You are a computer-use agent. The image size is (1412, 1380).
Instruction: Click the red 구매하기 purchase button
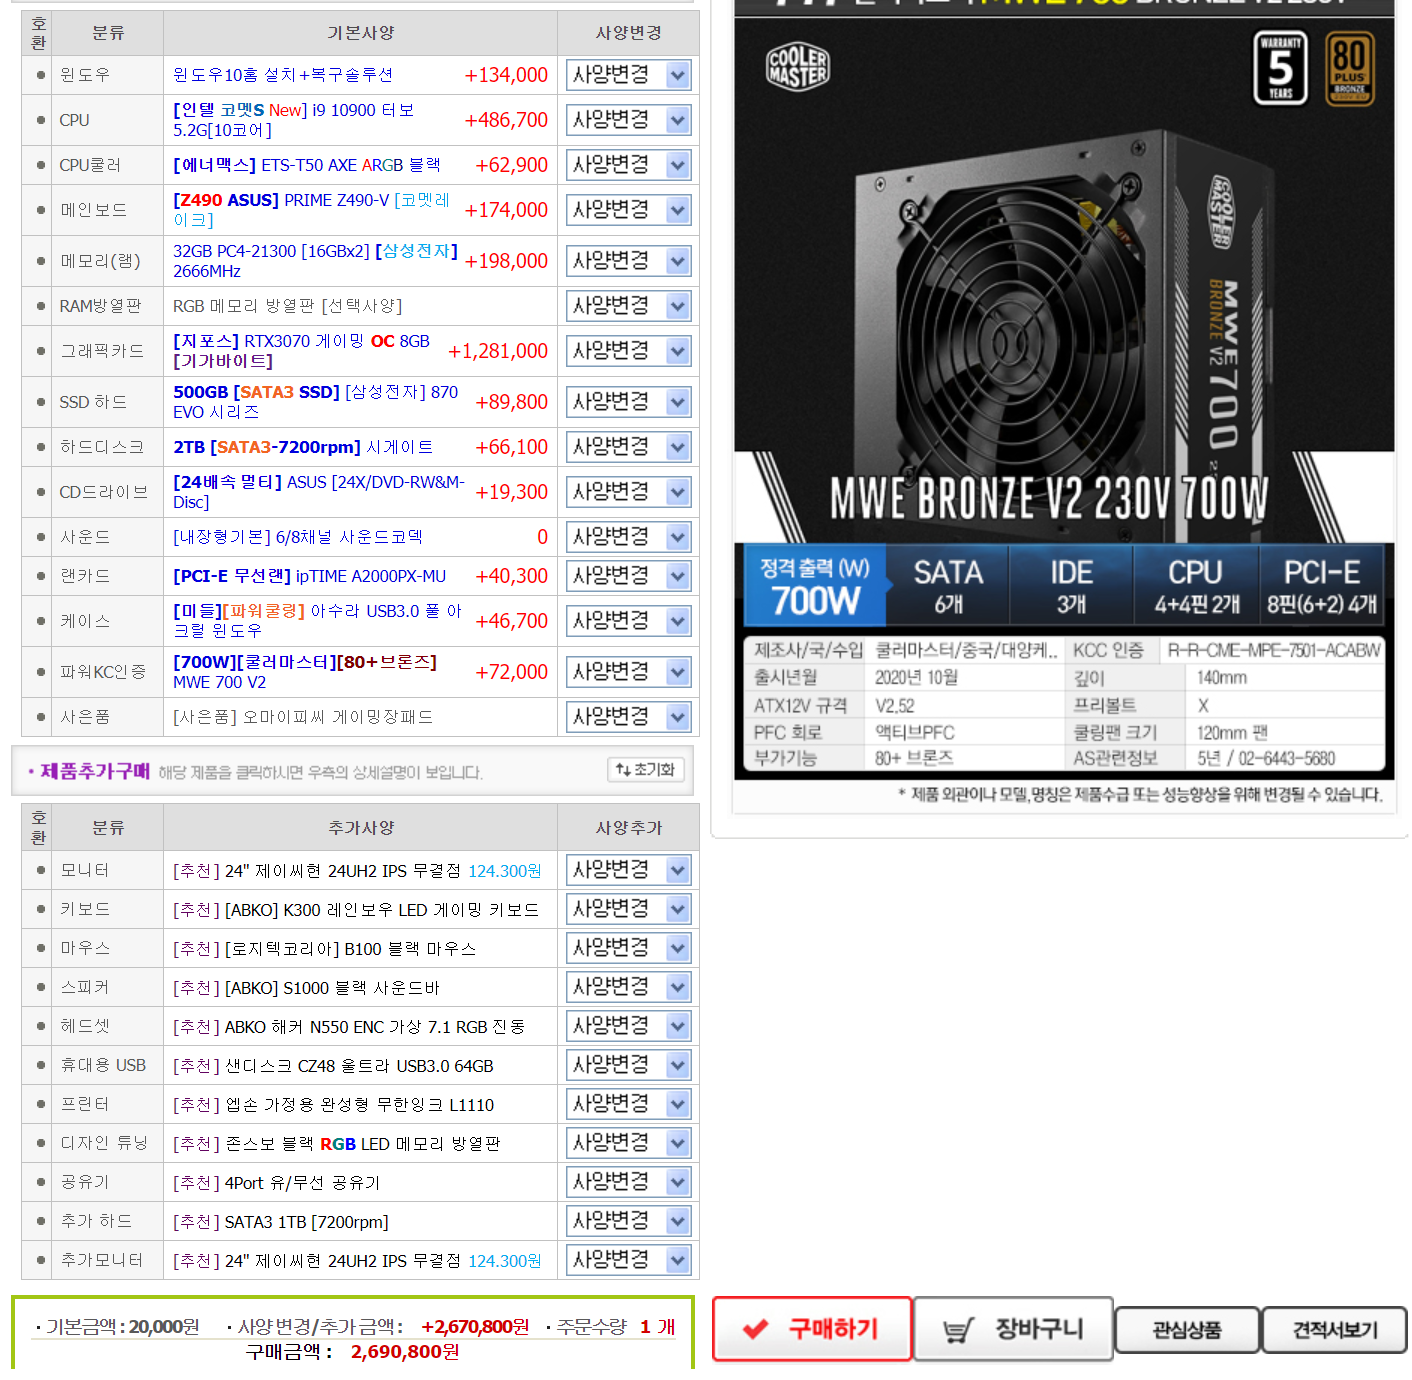point(812,1329)
